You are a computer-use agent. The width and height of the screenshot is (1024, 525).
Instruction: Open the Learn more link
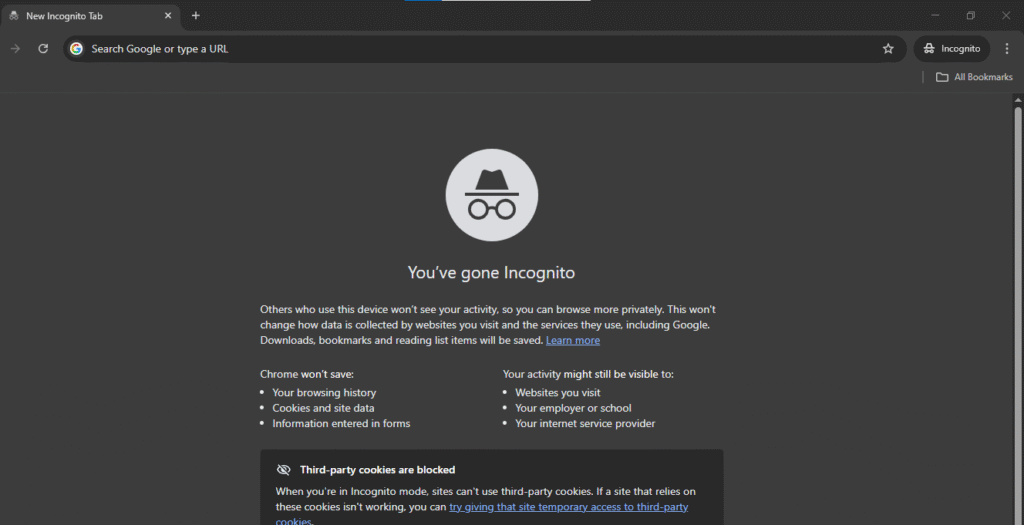(573, 341)
